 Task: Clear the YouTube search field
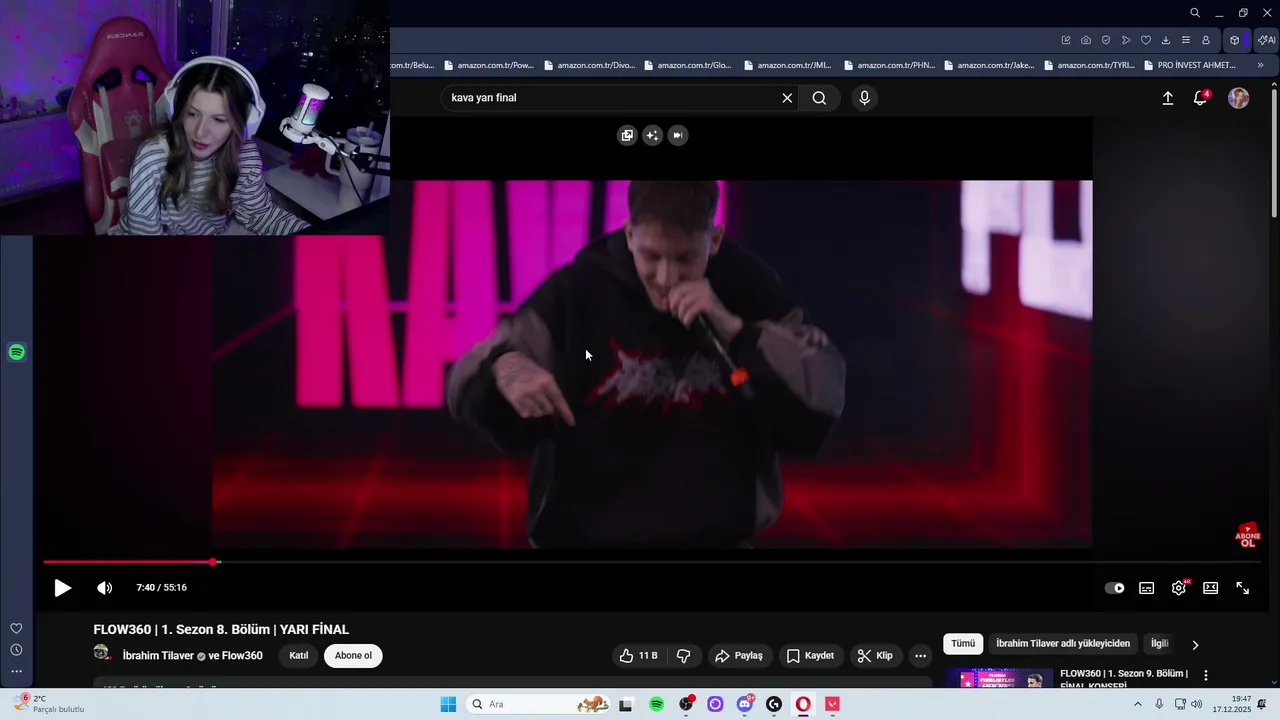click(787, 98)
